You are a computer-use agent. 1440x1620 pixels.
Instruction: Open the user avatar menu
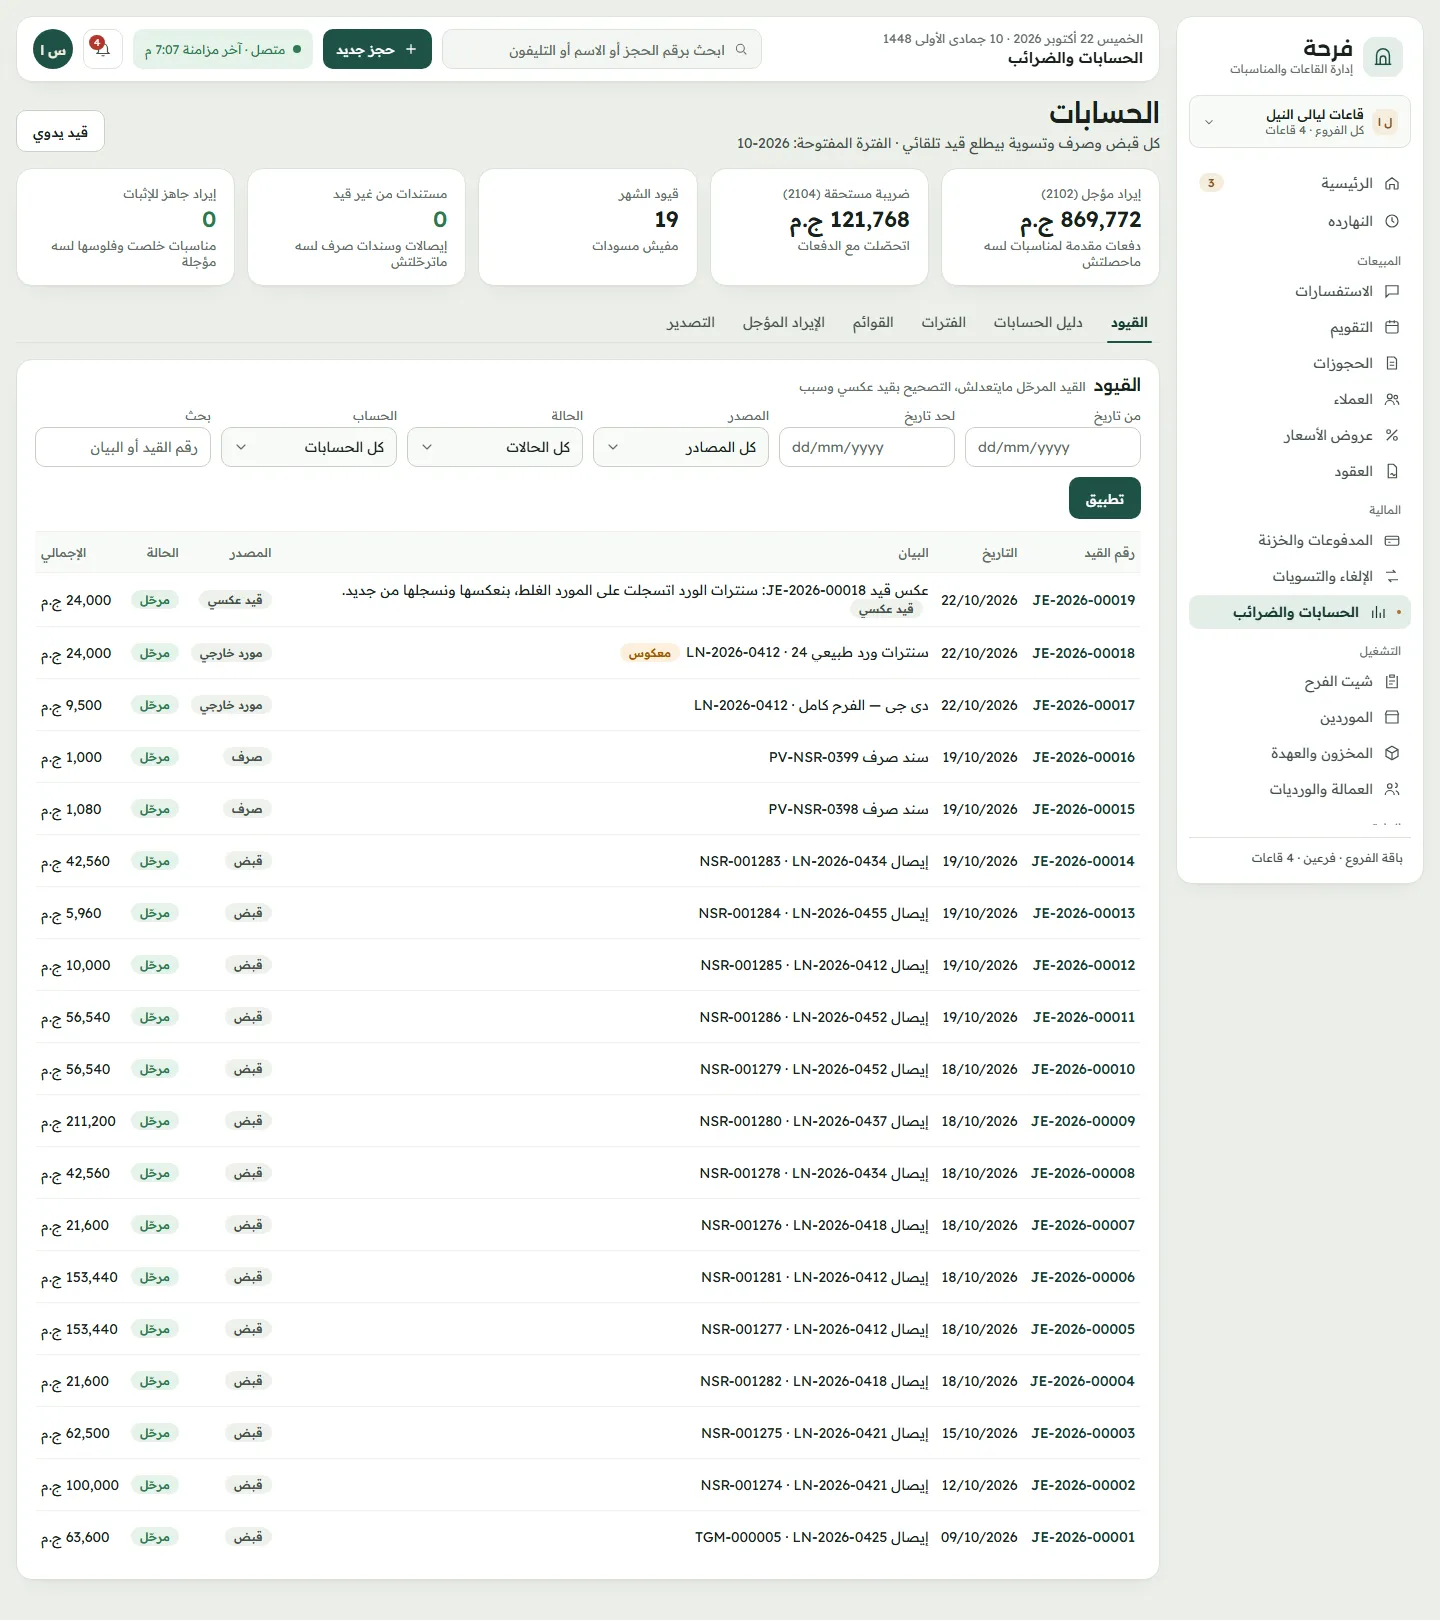pyautogui.click(x=53, y=49)
